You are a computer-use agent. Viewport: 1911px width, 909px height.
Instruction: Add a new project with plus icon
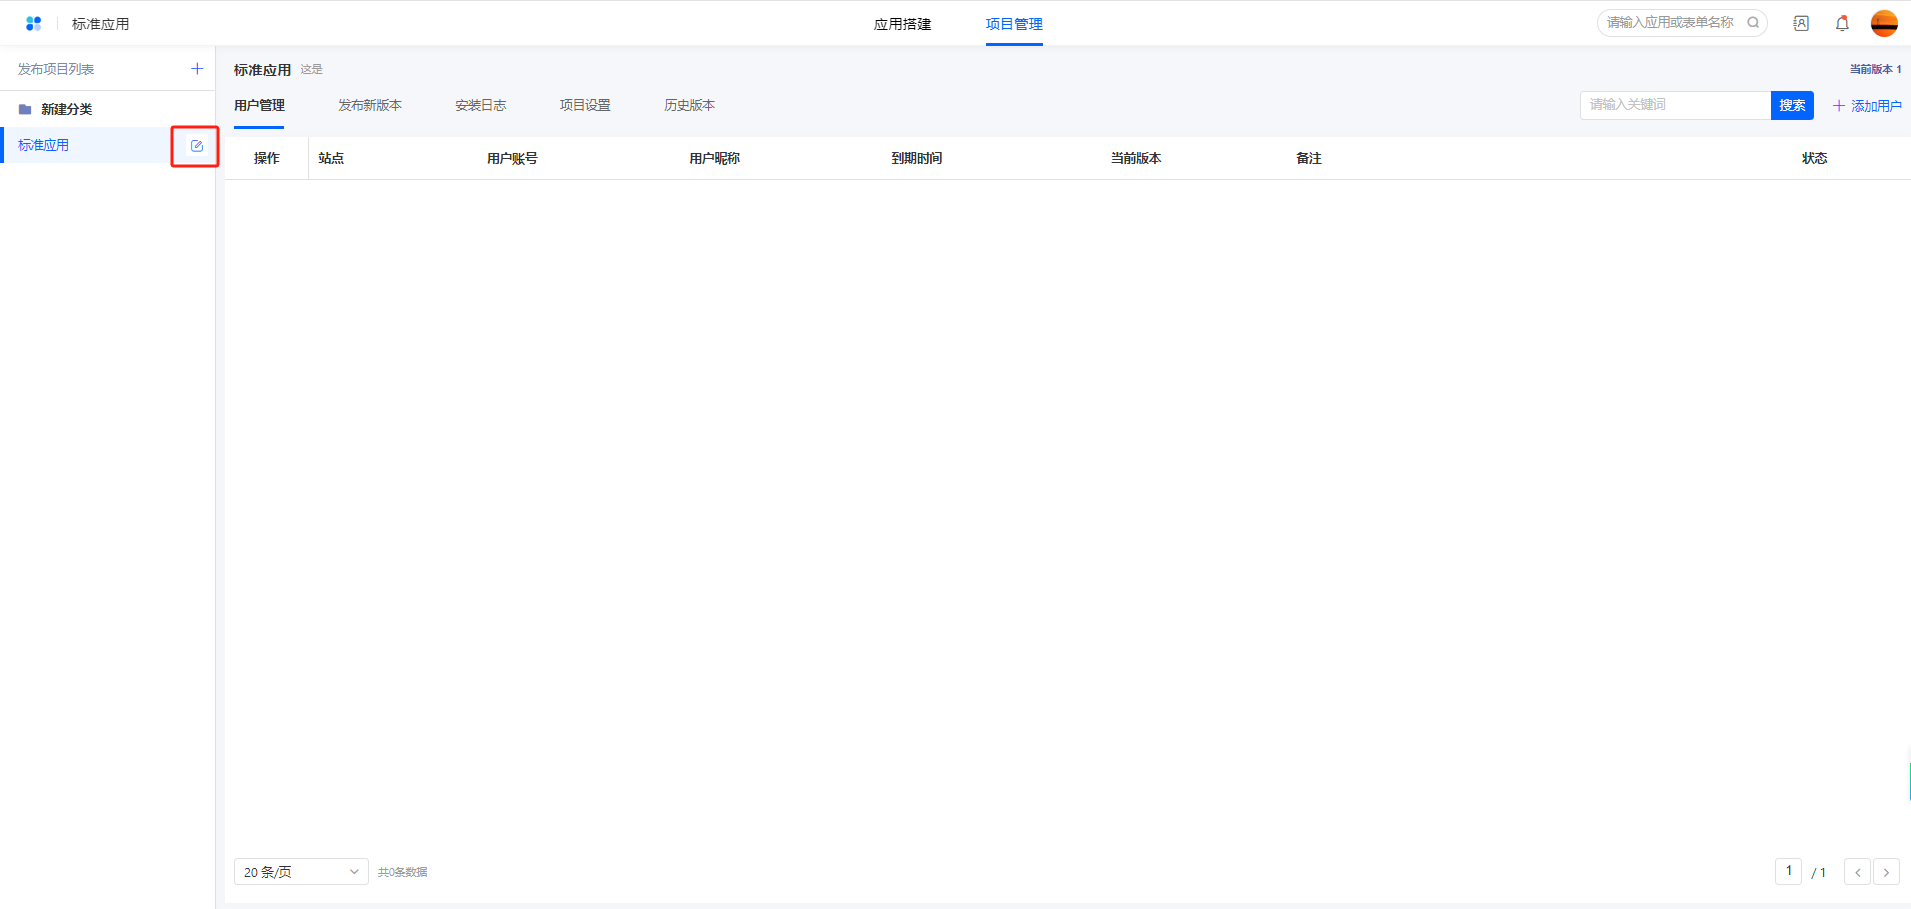point(197,69)
